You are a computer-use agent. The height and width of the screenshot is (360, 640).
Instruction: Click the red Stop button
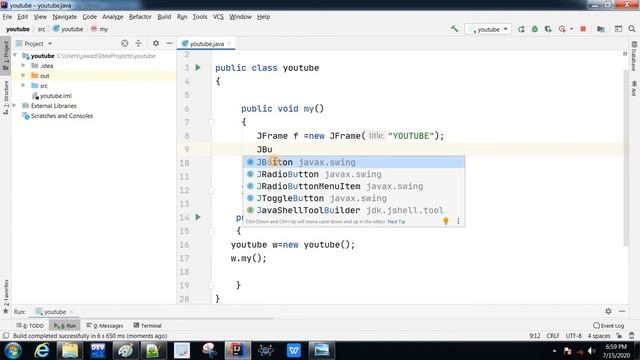pos(583,29)
